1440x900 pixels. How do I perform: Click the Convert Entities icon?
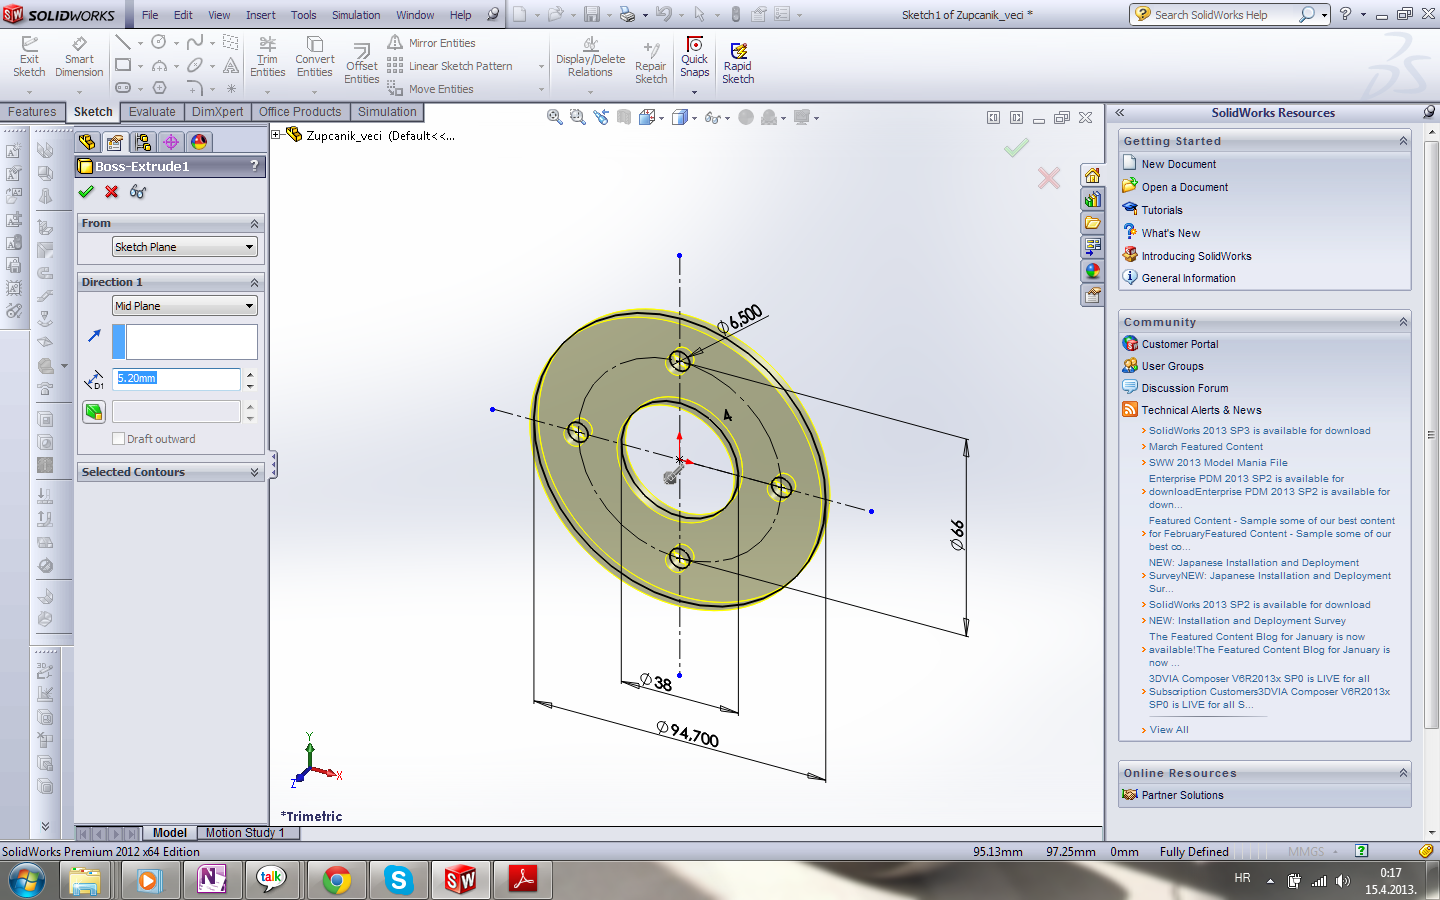click(x=314, y=57)
